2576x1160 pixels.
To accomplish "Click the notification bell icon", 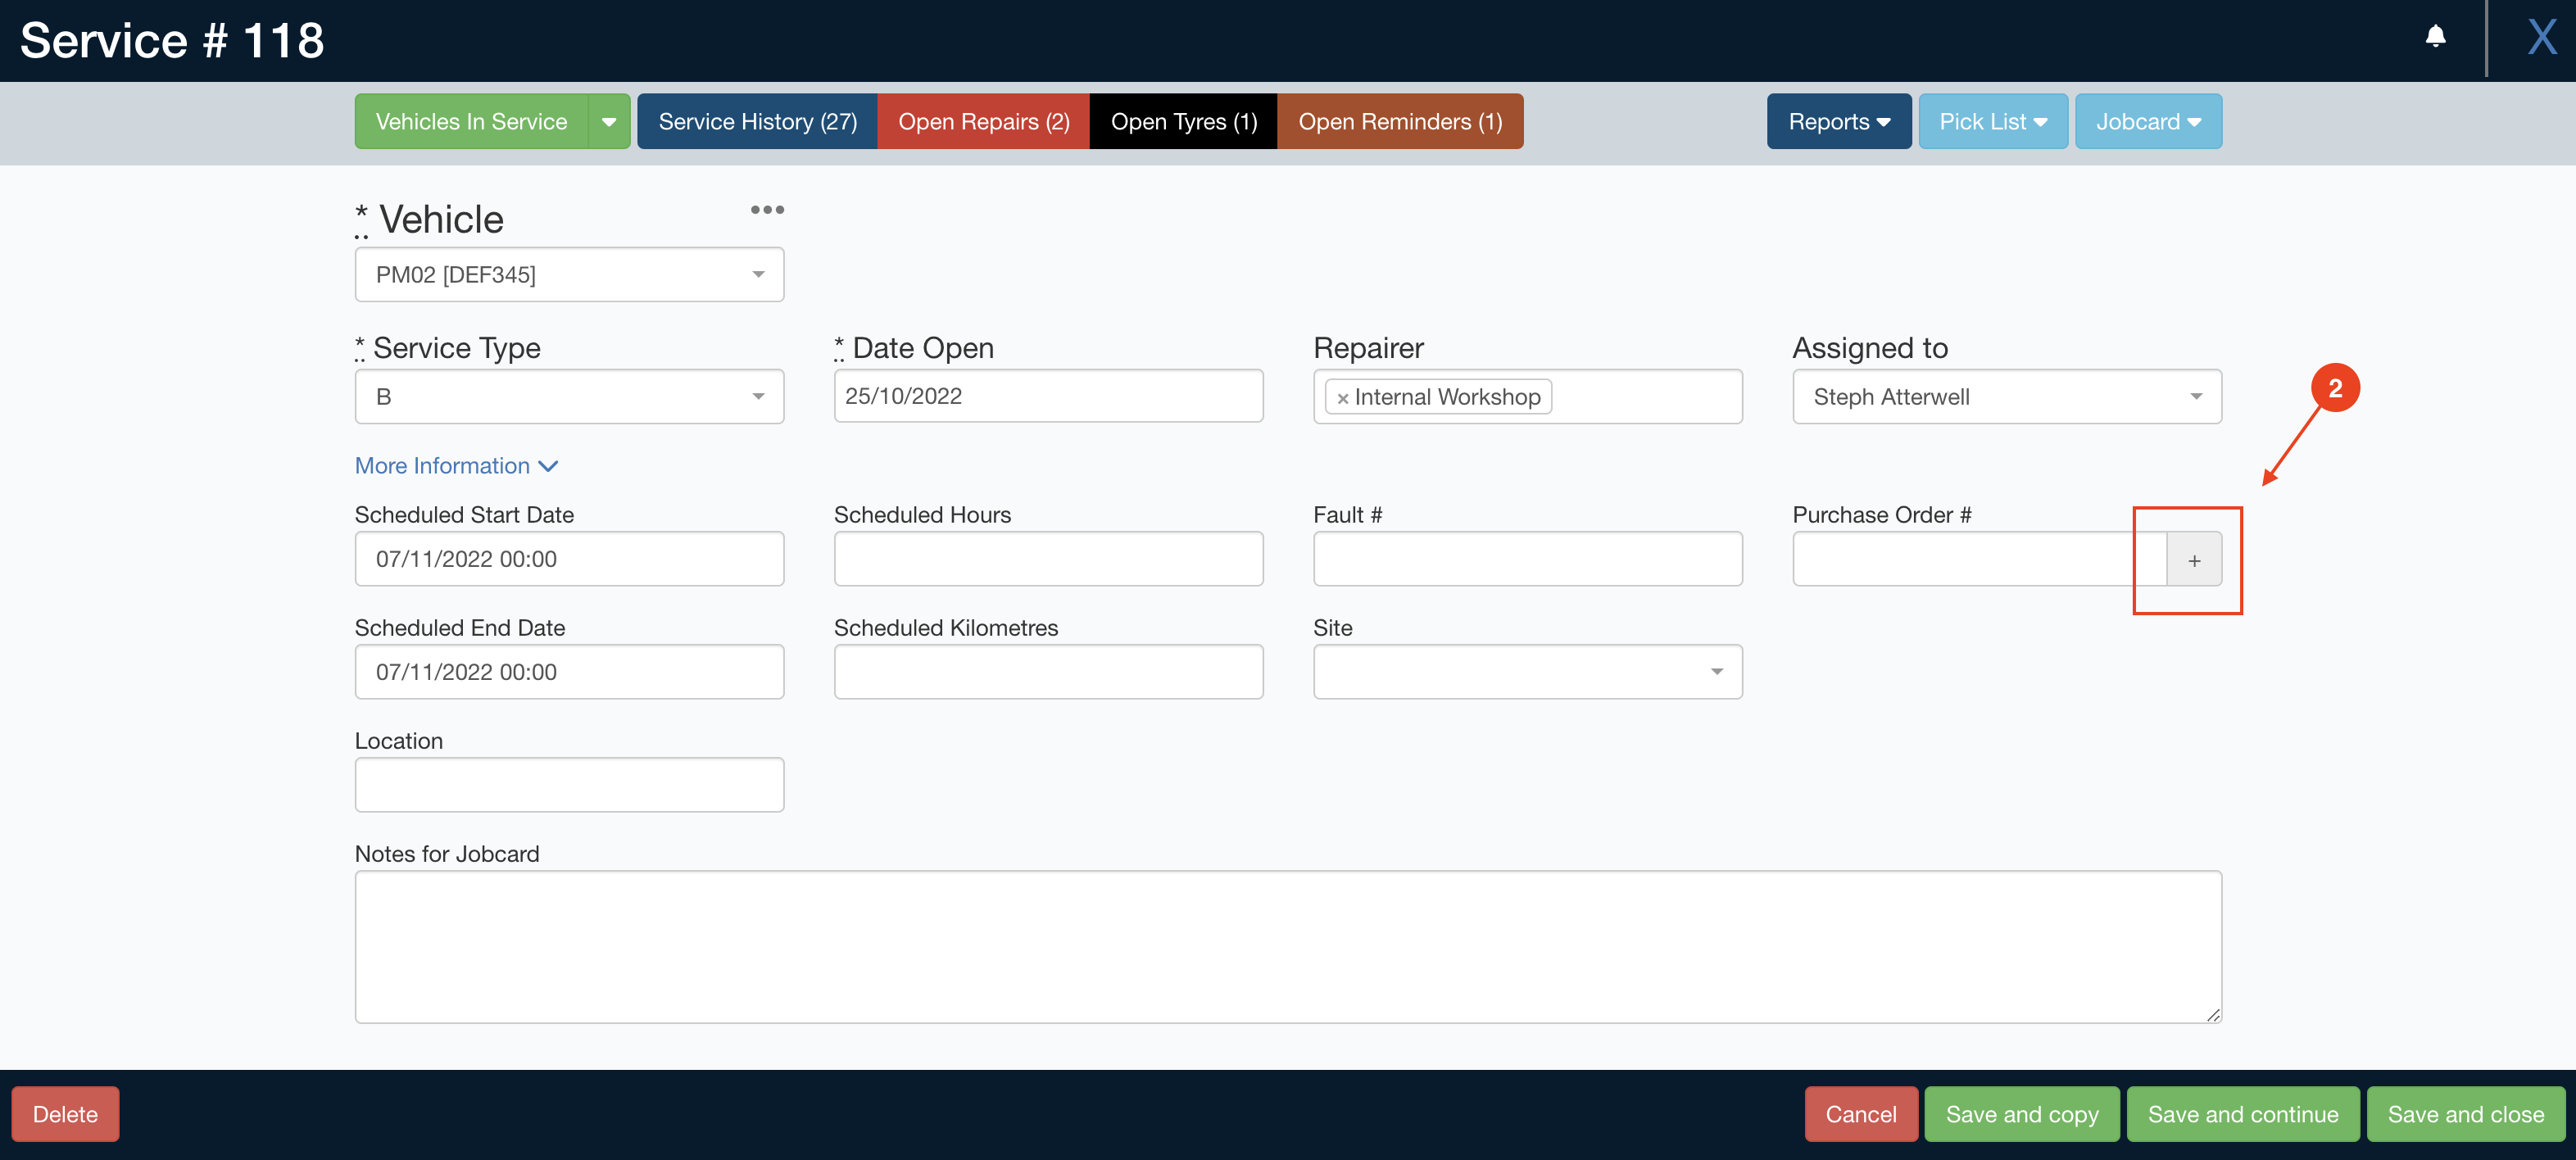I will click(x=2435, y=37).
